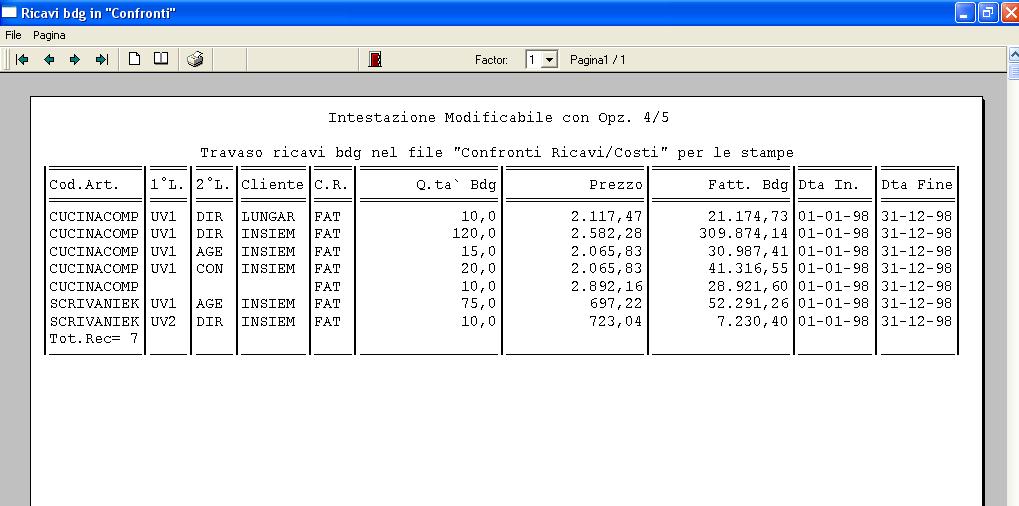Screen dimensions: 1019x506
Task: Show single page view icon
Action: [134, 59]
